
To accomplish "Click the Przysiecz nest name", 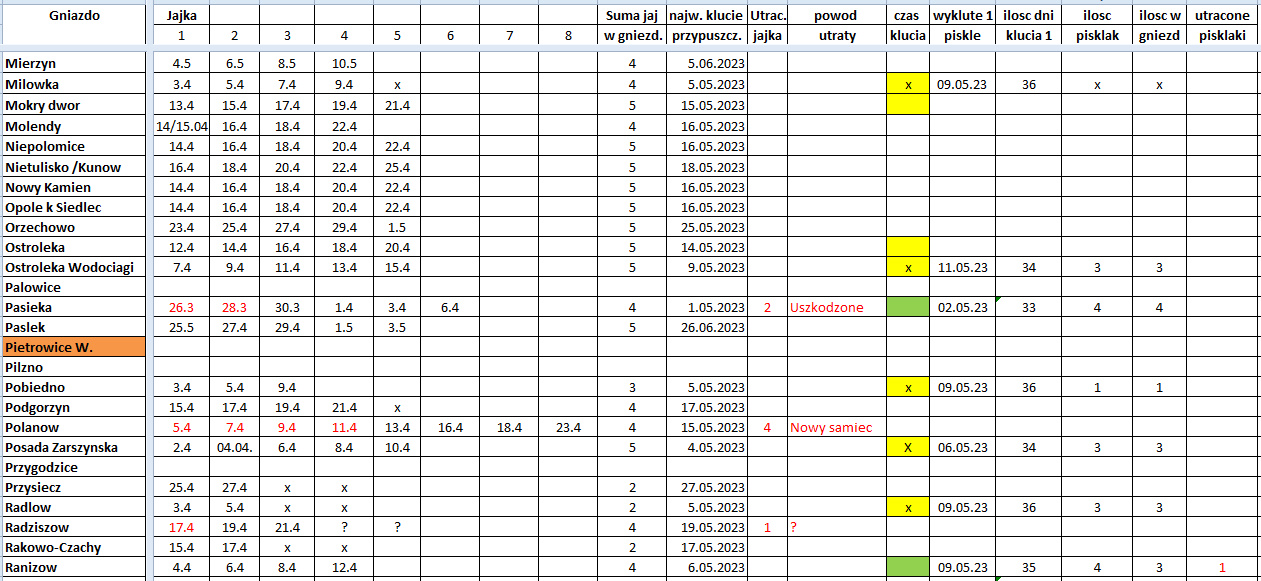I will click(x=74, y=487).
